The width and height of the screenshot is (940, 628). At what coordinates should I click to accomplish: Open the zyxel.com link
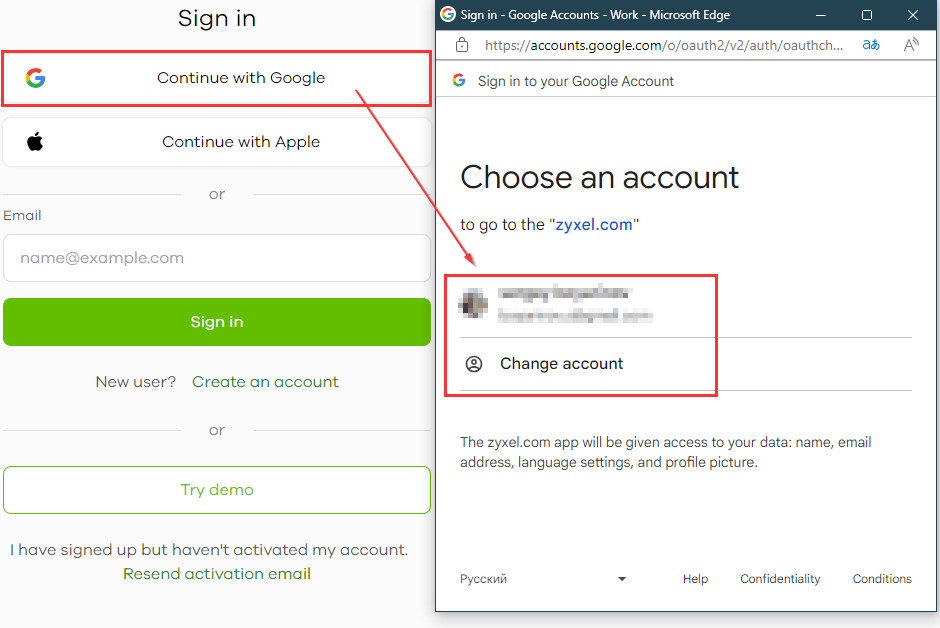(593, 225)
